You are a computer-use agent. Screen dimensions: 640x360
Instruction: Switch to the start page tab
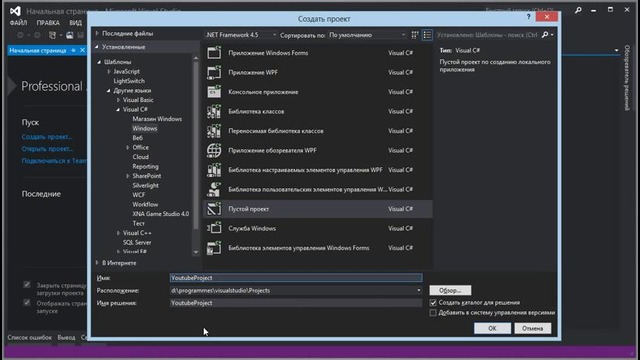pos(38,50)
